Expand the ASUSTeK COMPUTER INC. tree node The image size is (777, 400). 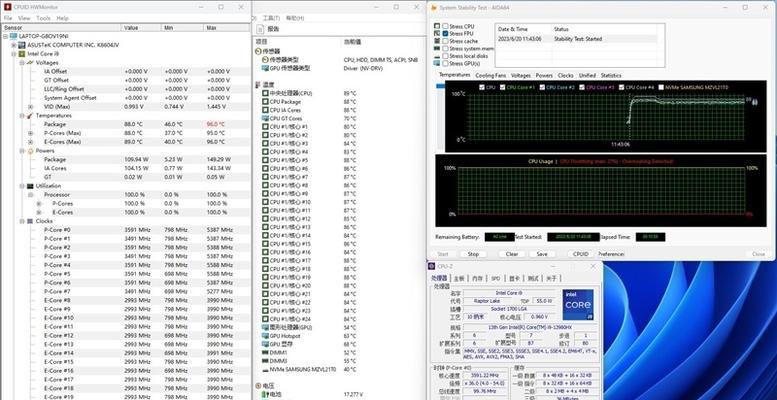pyautogui.click(x=14, y=45)
